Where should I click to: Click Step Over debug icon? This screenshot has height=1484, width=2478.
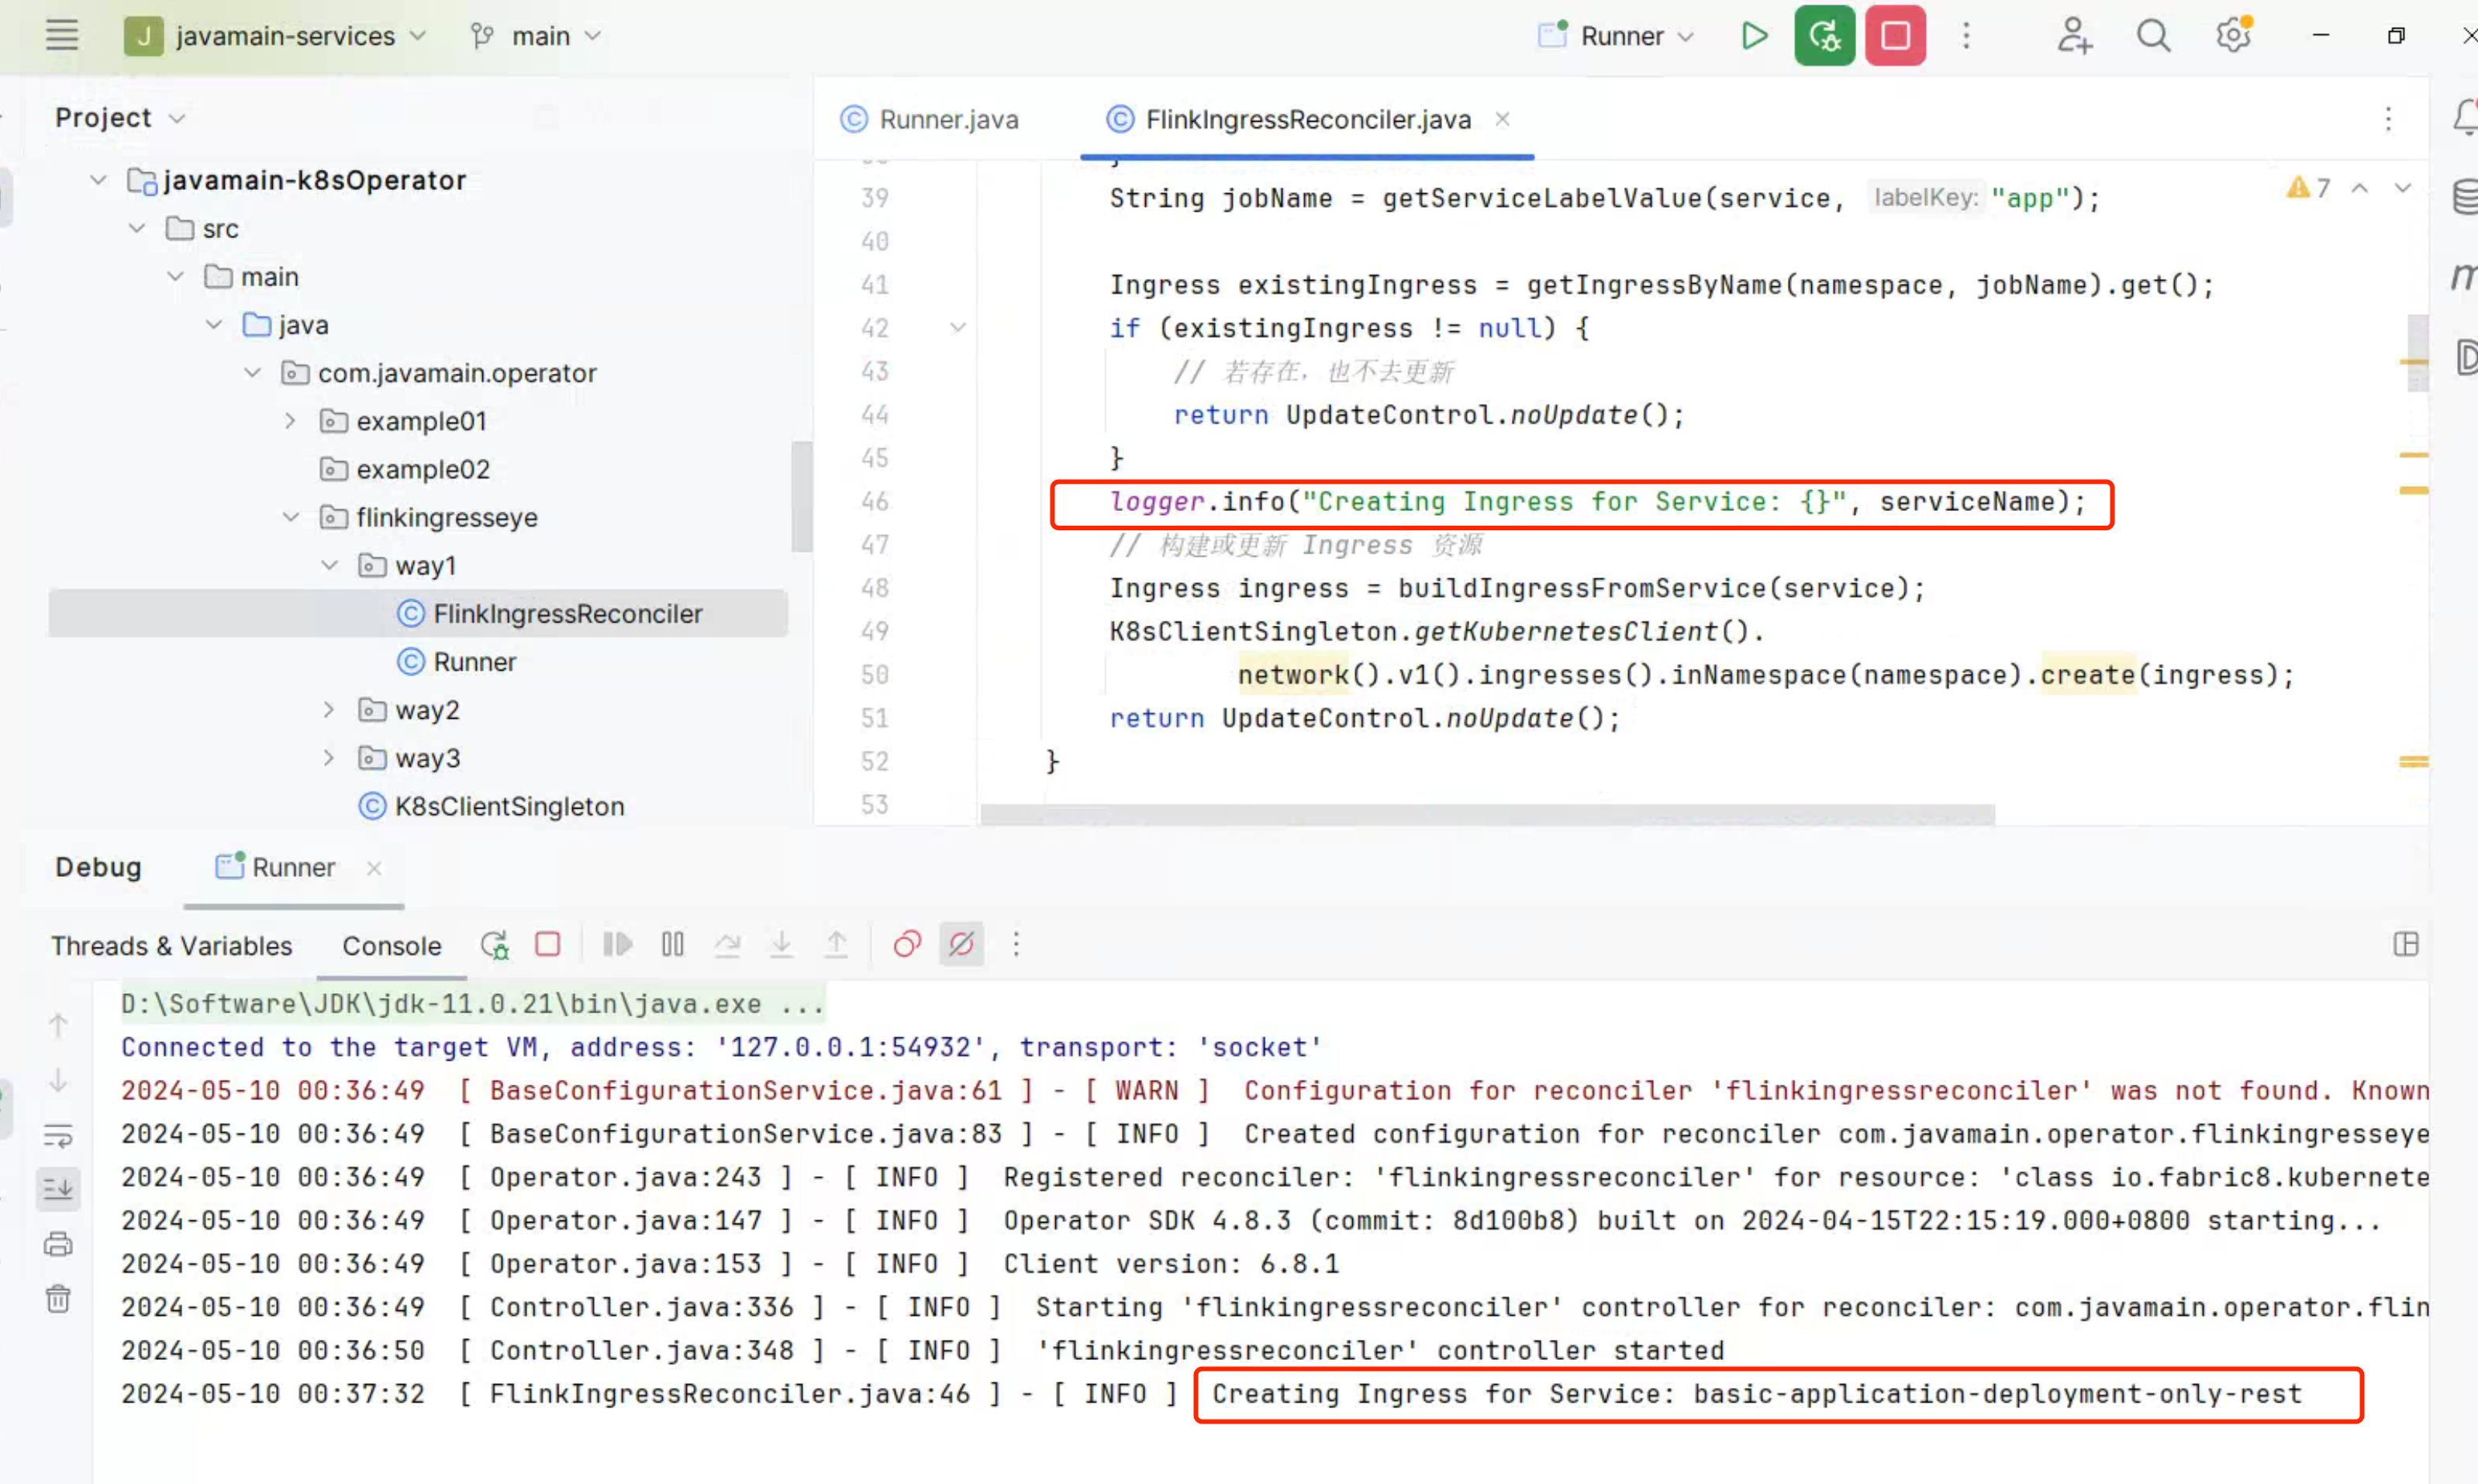point(727,945)
